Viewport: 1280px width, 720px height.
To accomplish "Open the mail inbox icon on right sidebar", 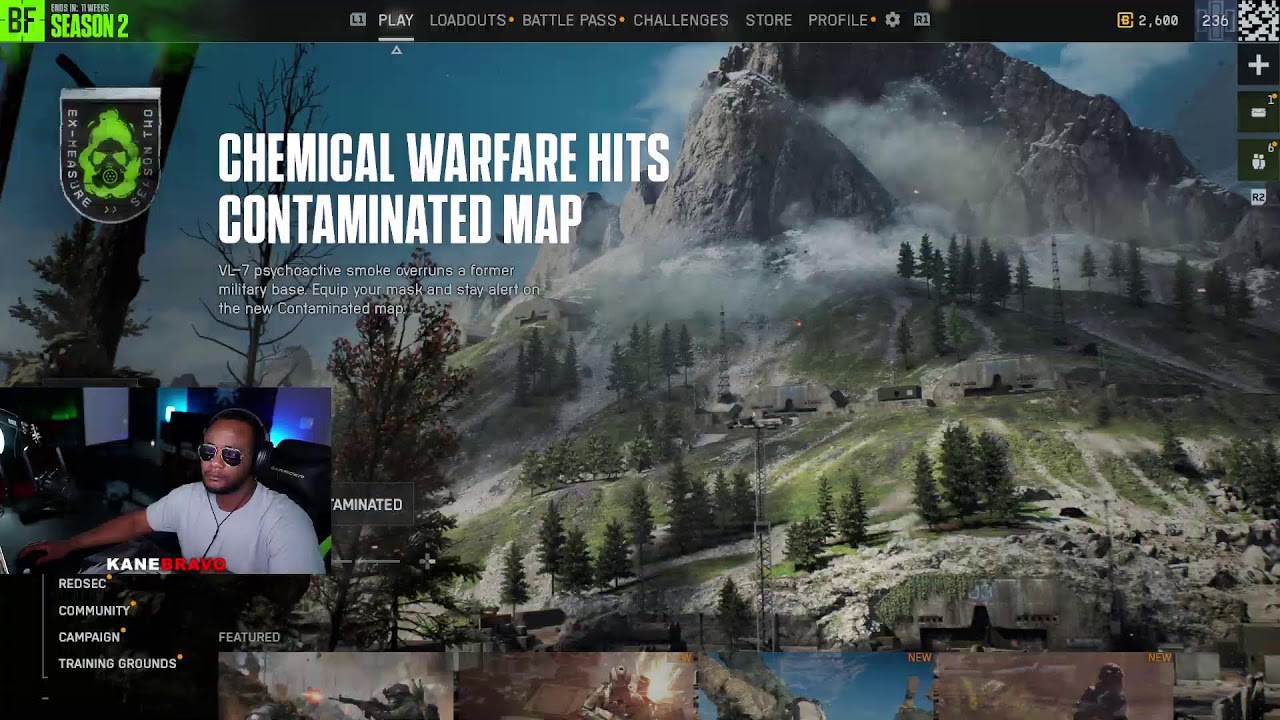I will (1258, 113).
